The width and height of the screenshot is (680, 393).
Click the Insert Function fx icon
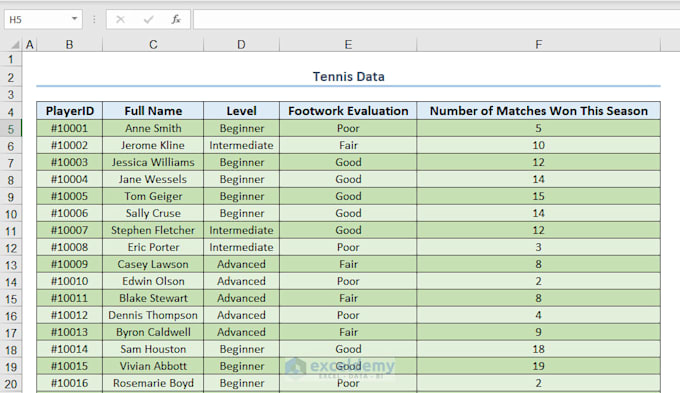tap(176, 20)
